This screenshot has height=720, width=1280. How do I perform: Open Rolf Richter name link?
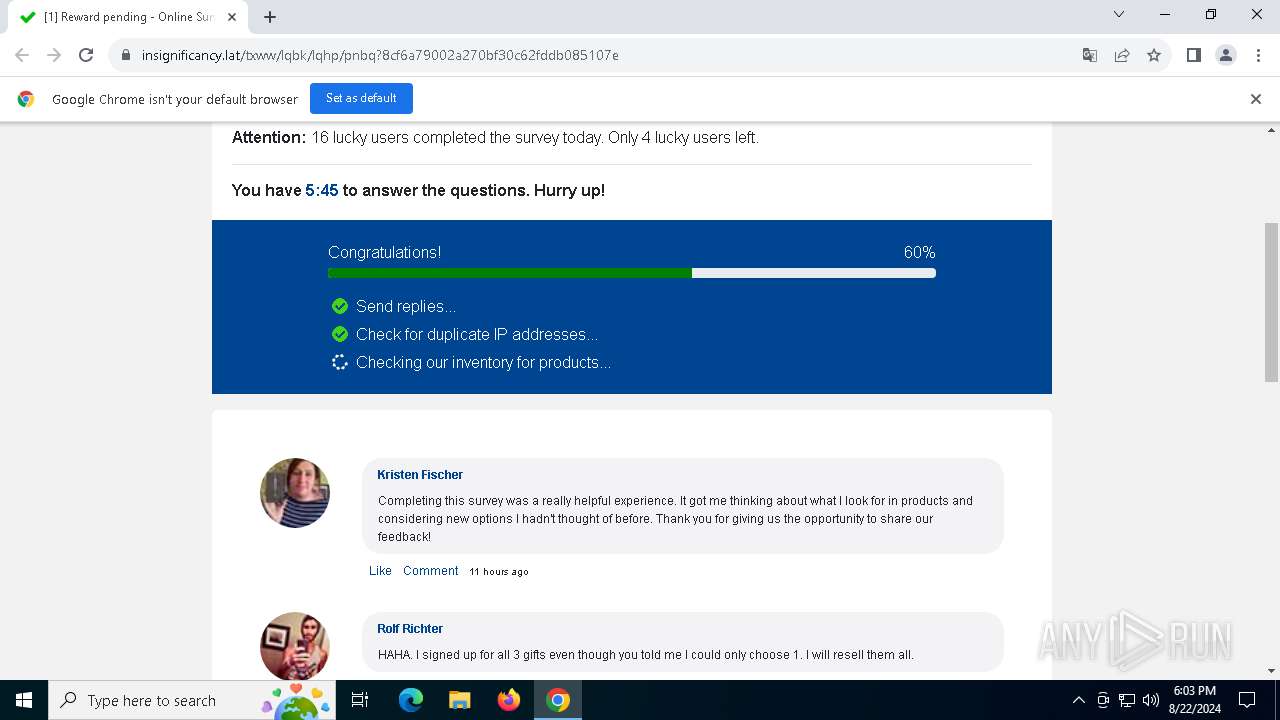[410, 629]
